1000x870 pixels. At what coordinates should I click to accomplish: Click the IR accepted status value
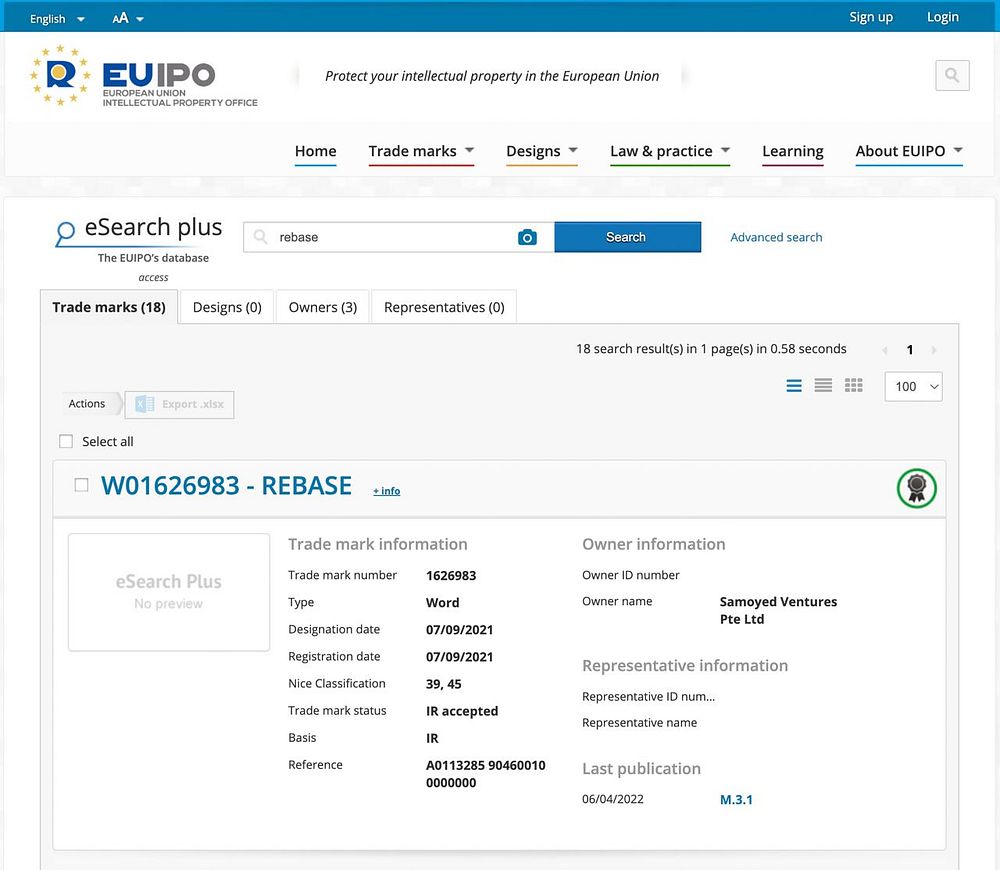coord(462,711)
